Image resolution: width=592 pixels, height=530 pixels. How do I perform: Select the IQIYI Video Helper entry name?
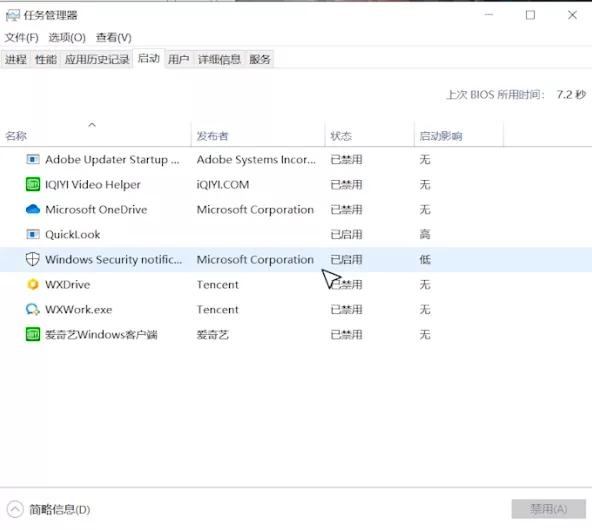click(x=93, y=185)
